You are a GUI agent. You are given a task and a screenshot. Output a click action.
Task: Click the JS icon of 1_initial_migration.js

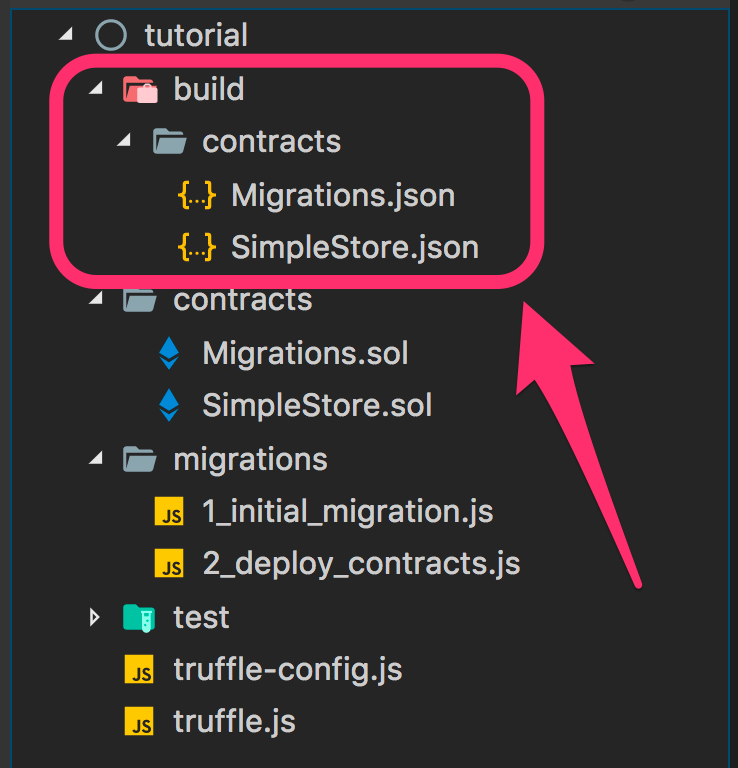[169, 511]
